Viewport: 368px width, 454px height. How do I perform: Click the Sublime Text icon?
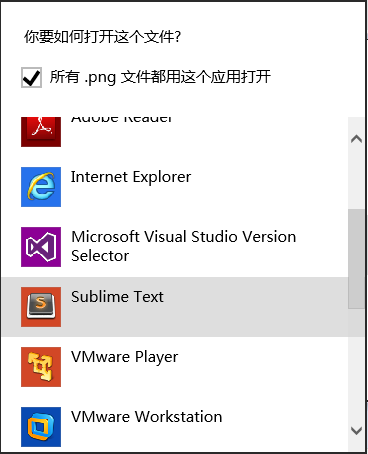pos(41,307)
